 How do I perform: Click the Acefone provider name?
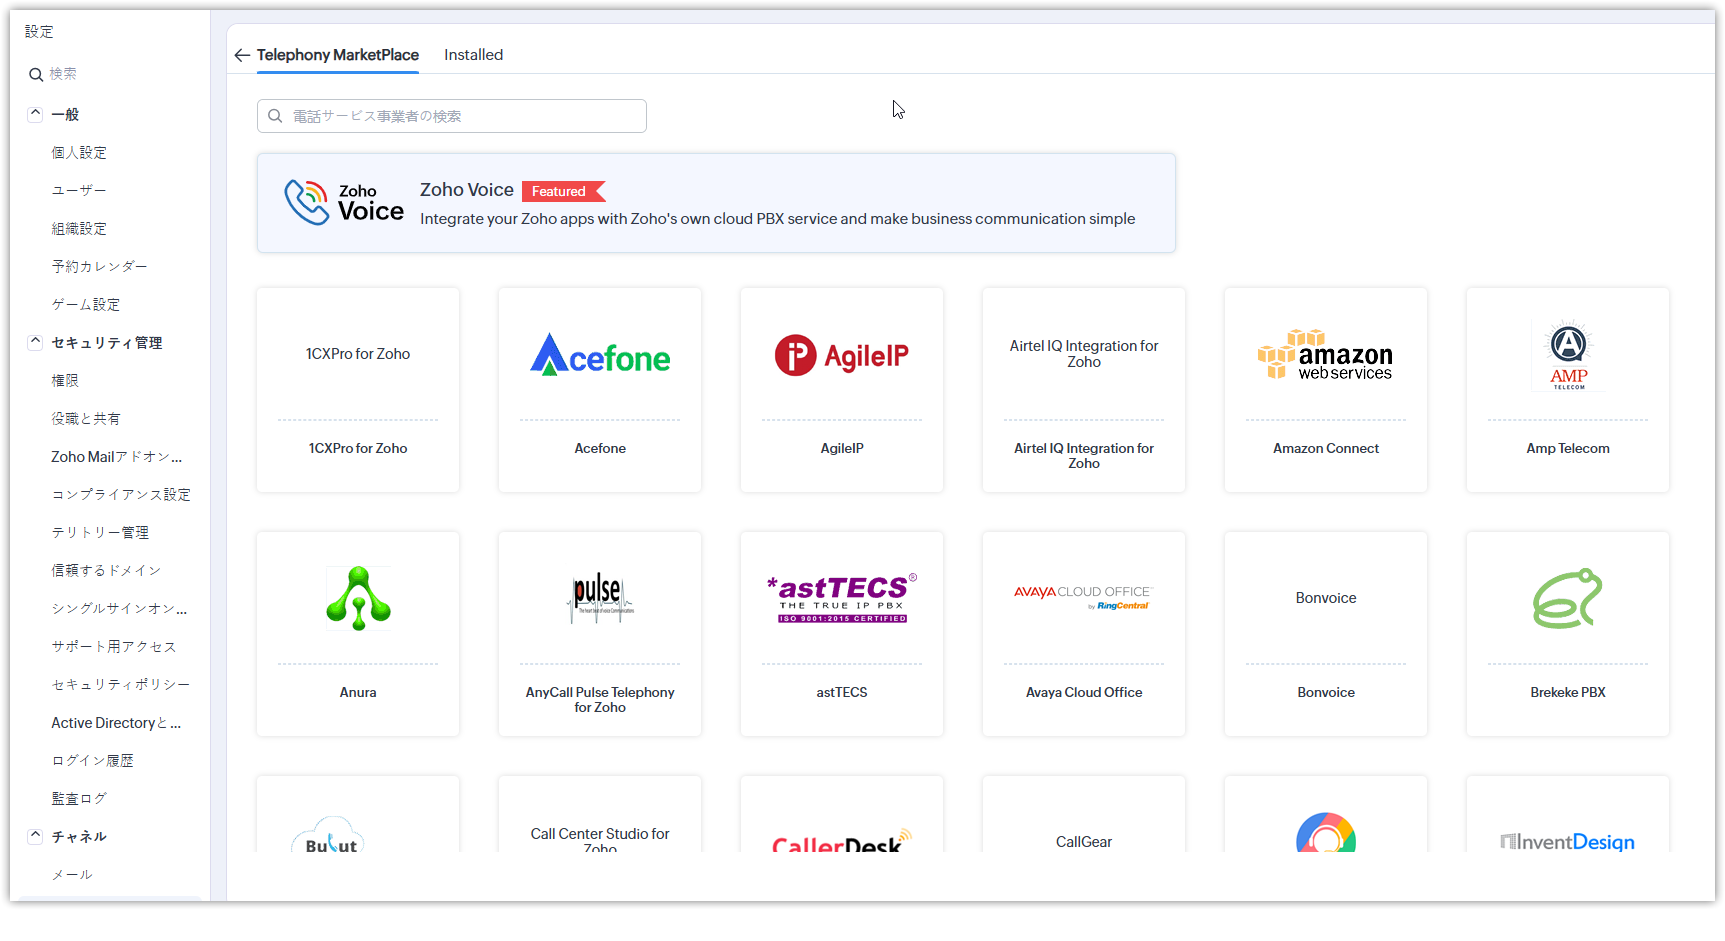tap(600, 448)
